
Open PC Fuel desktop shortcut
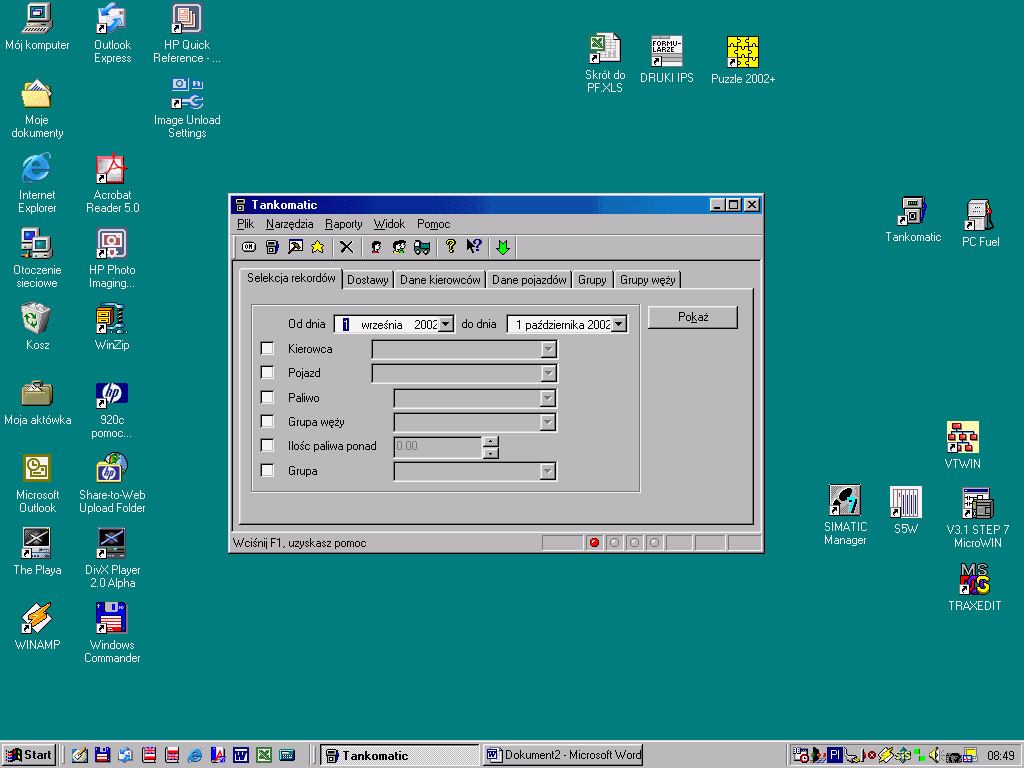[980, 216]
